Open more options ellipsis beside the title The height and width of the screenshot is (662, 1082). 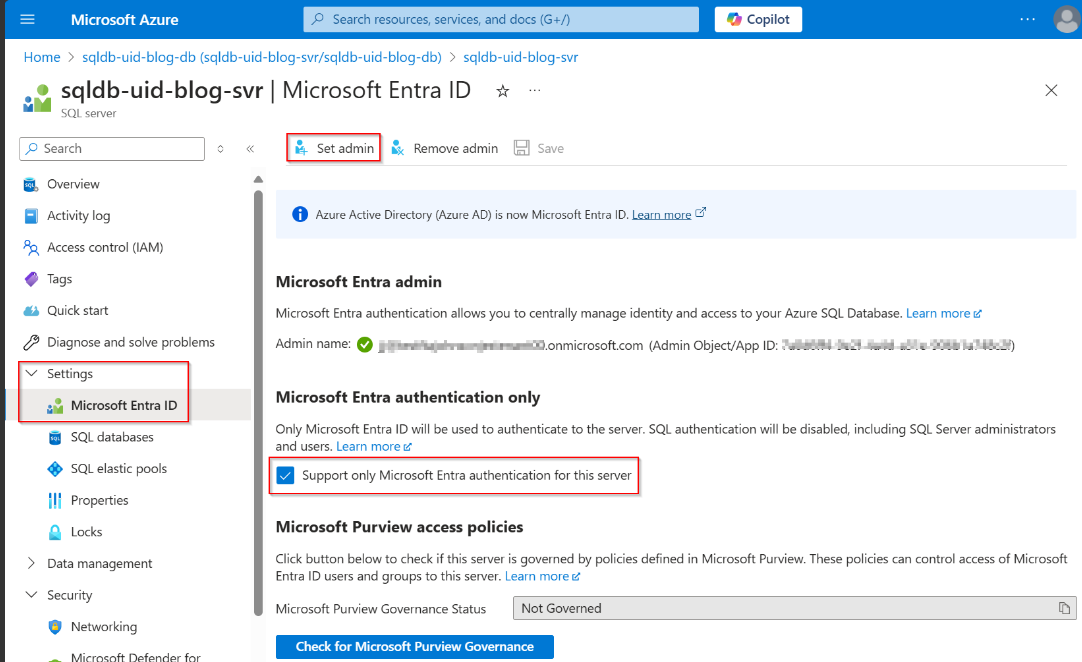tap(535, 90)
